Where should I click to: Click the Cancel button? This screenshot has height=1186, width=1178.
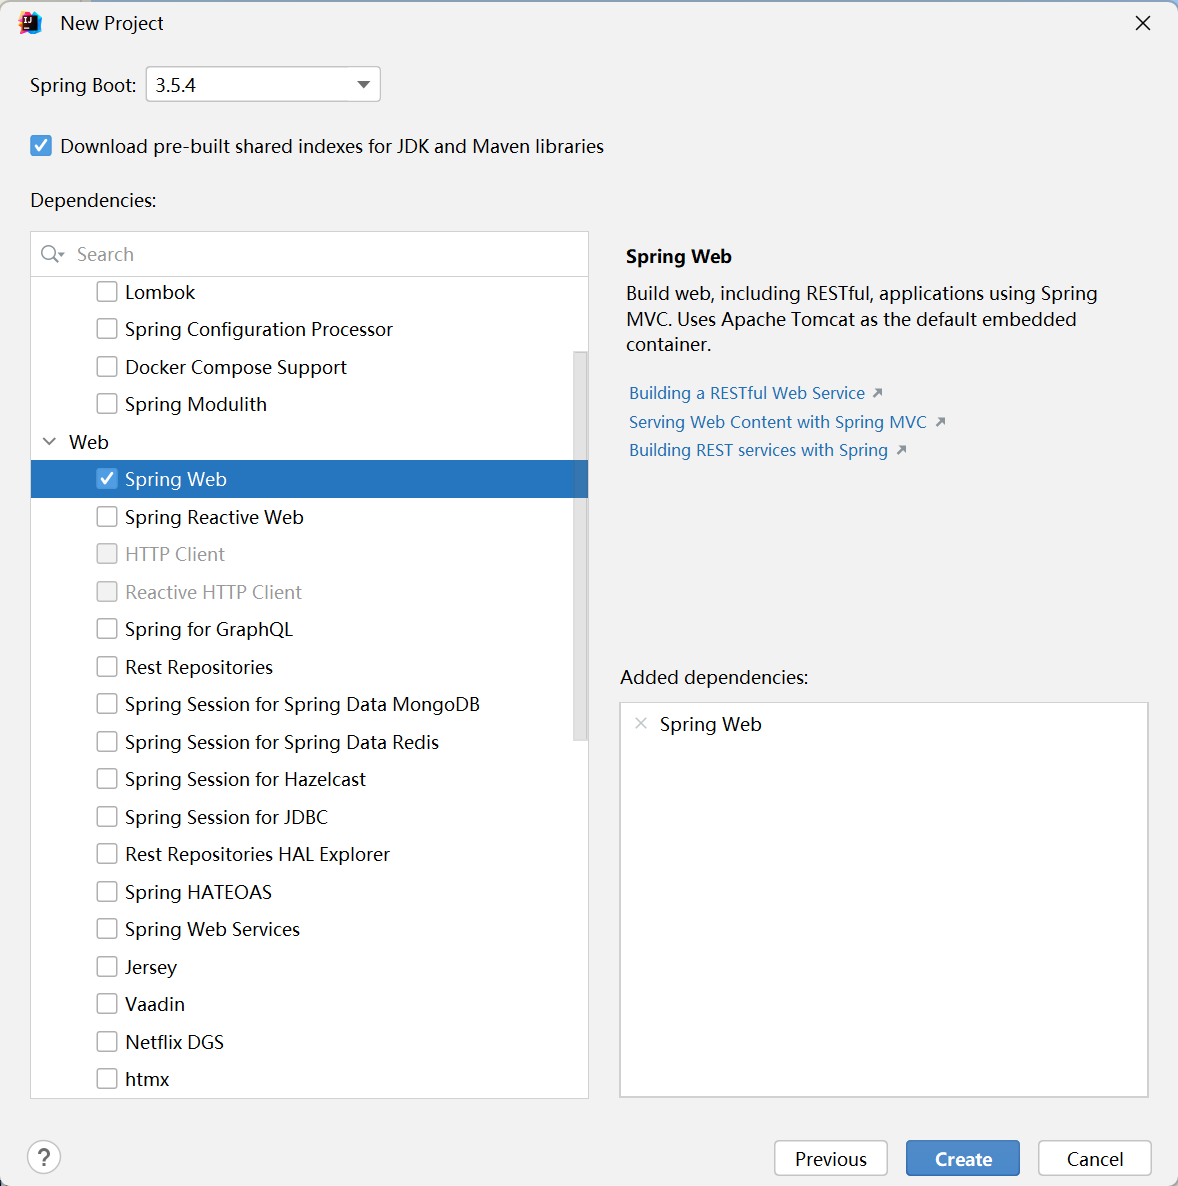point(1095,1158)
